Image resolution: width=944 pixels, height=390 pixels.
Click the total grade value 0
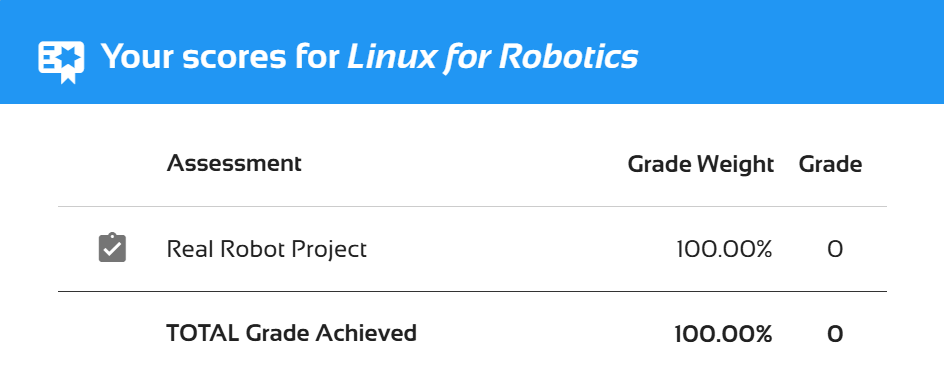pos(834,334)
